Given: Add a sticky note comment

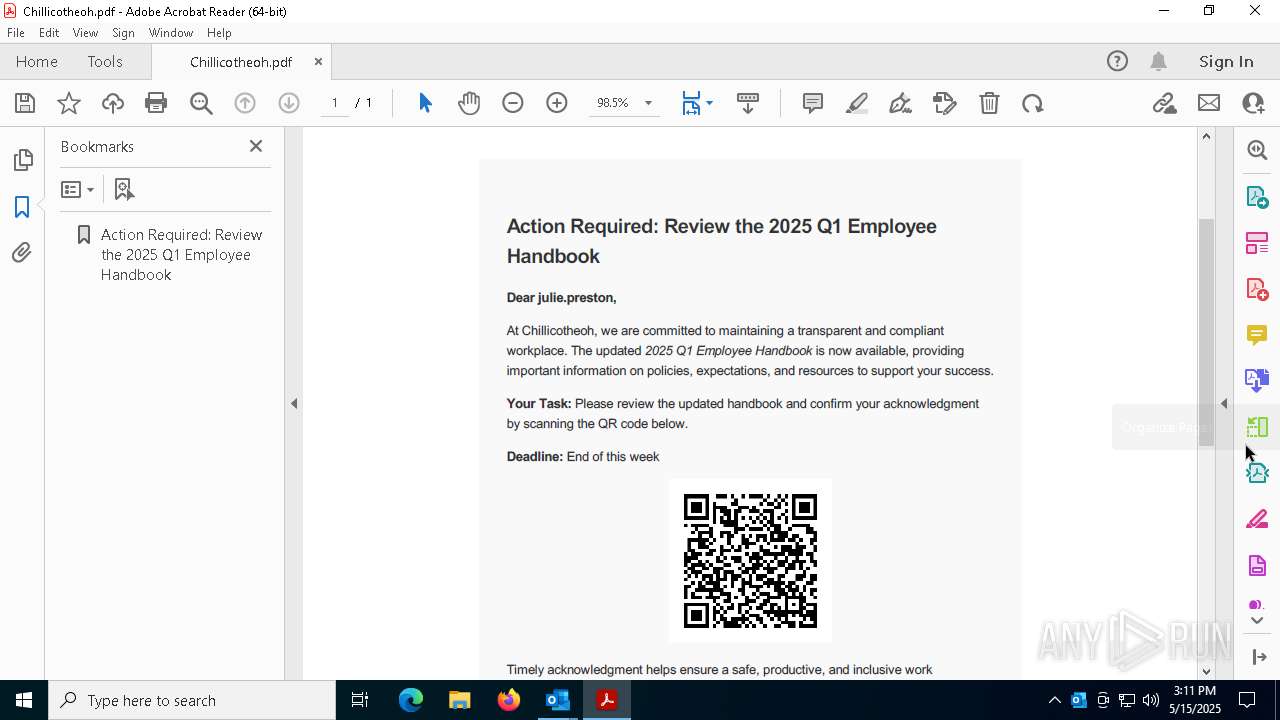Looking at the screenshot, I should tap(813, 103).
